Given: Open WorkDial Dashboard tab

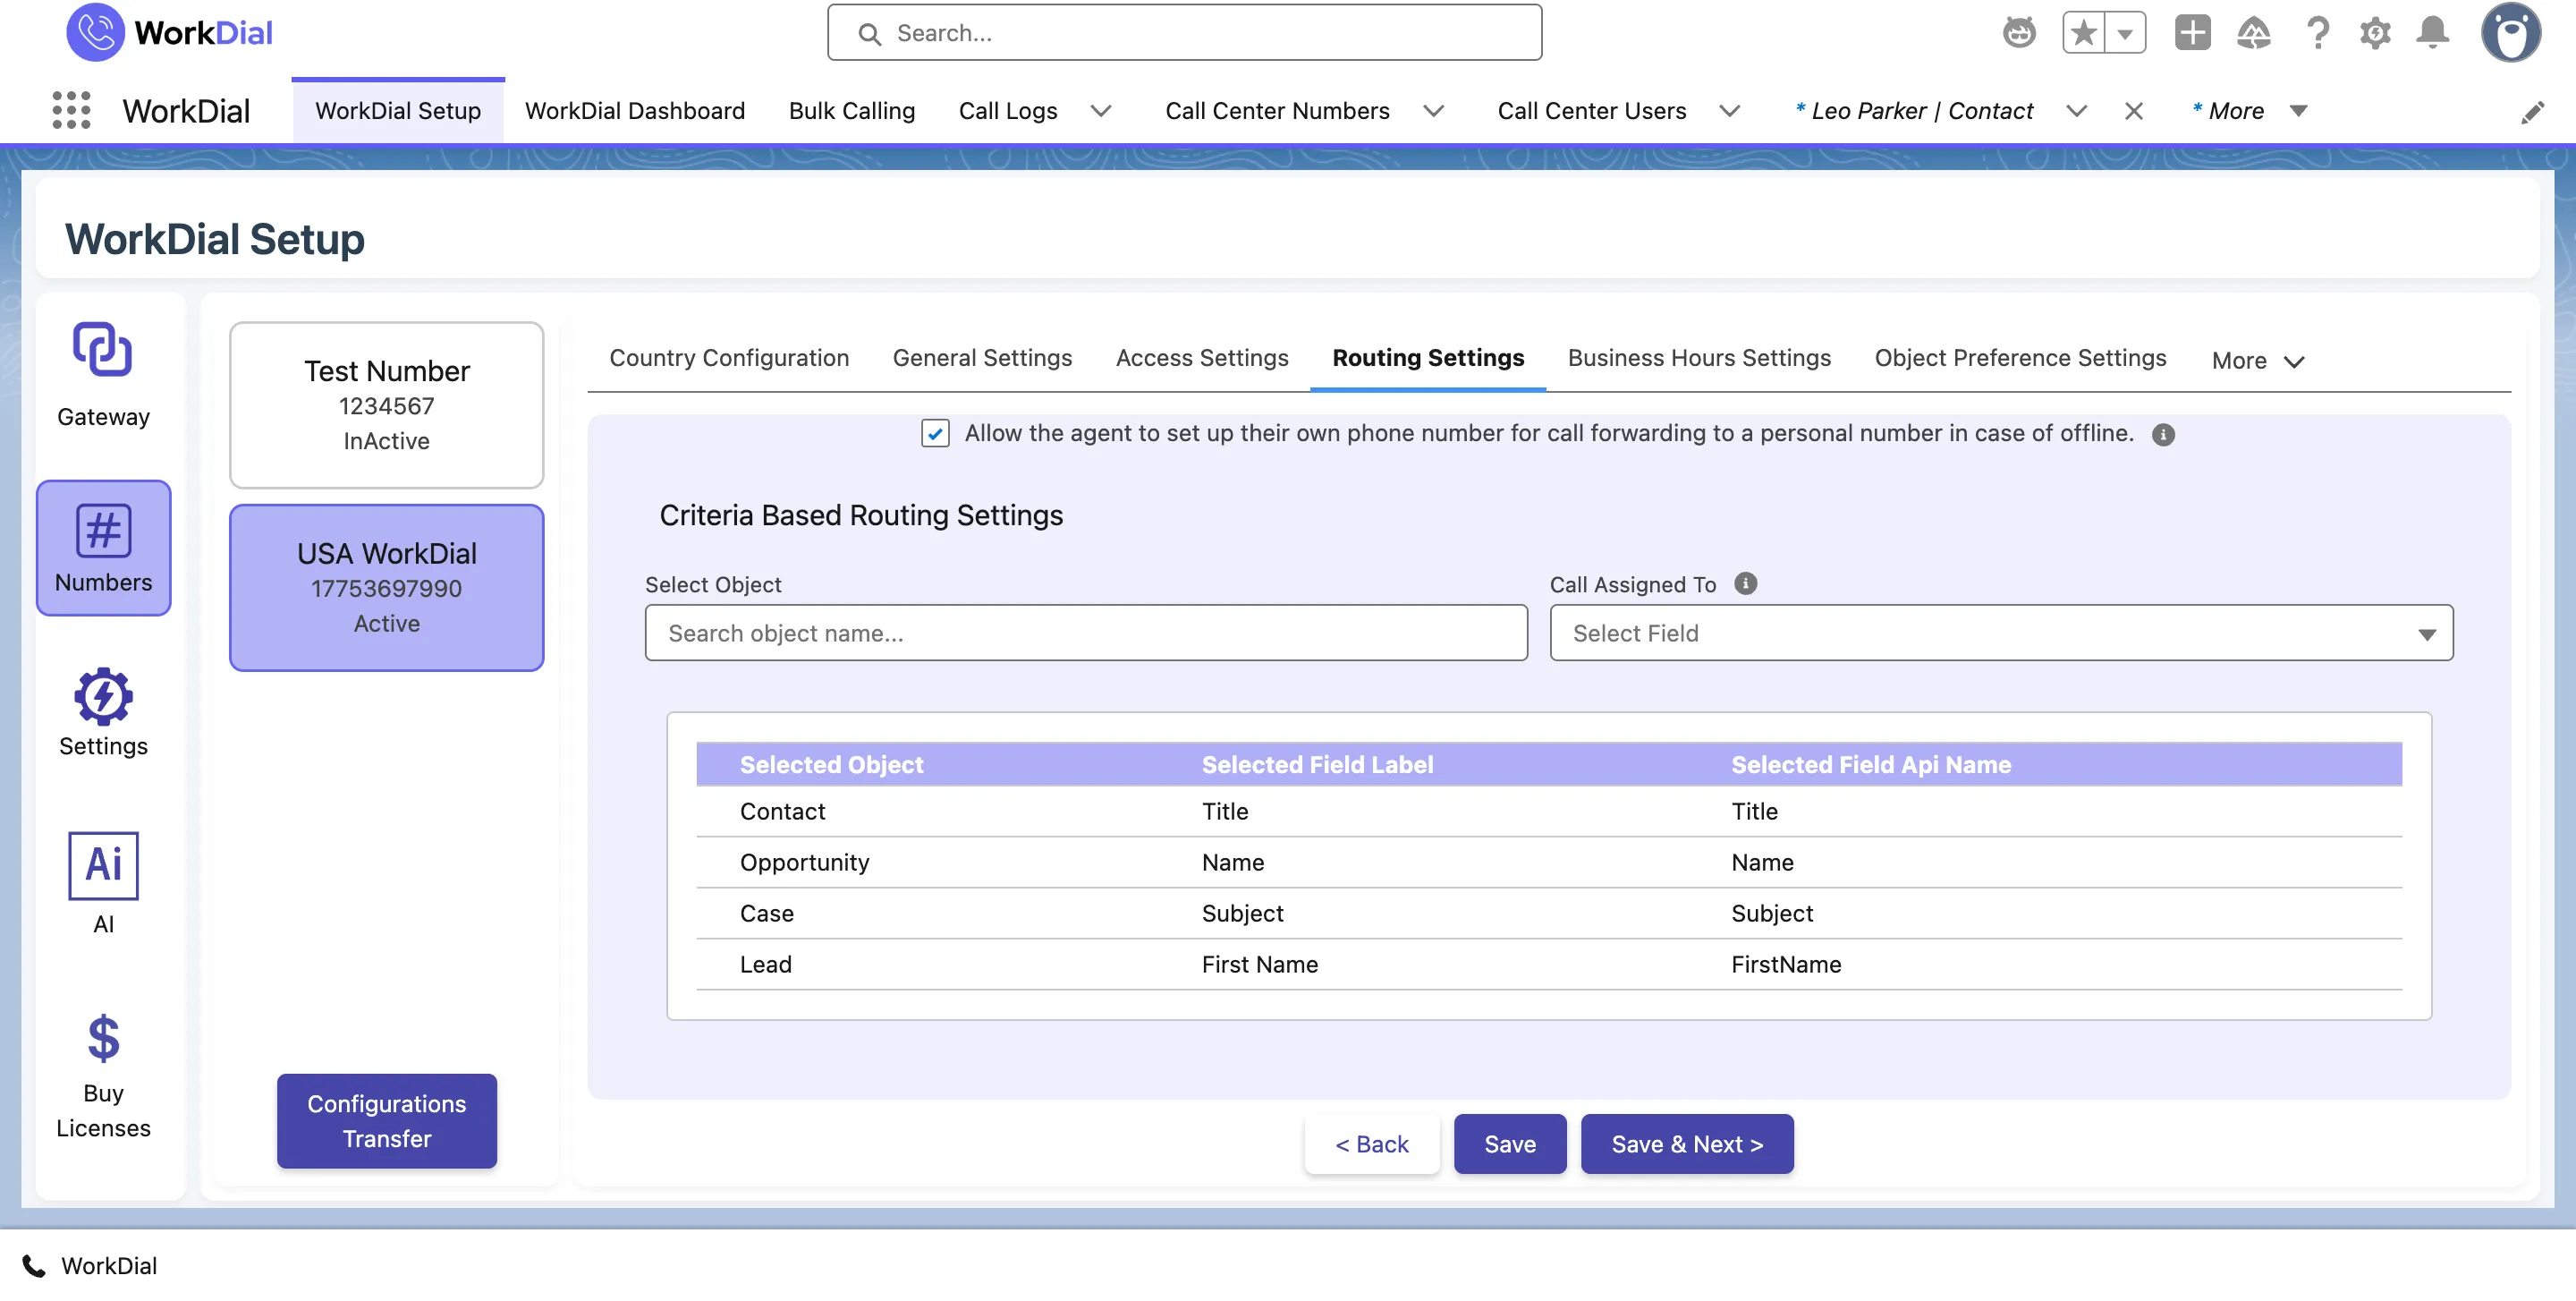Looking at the screenshot, I should tap(634, 111).
